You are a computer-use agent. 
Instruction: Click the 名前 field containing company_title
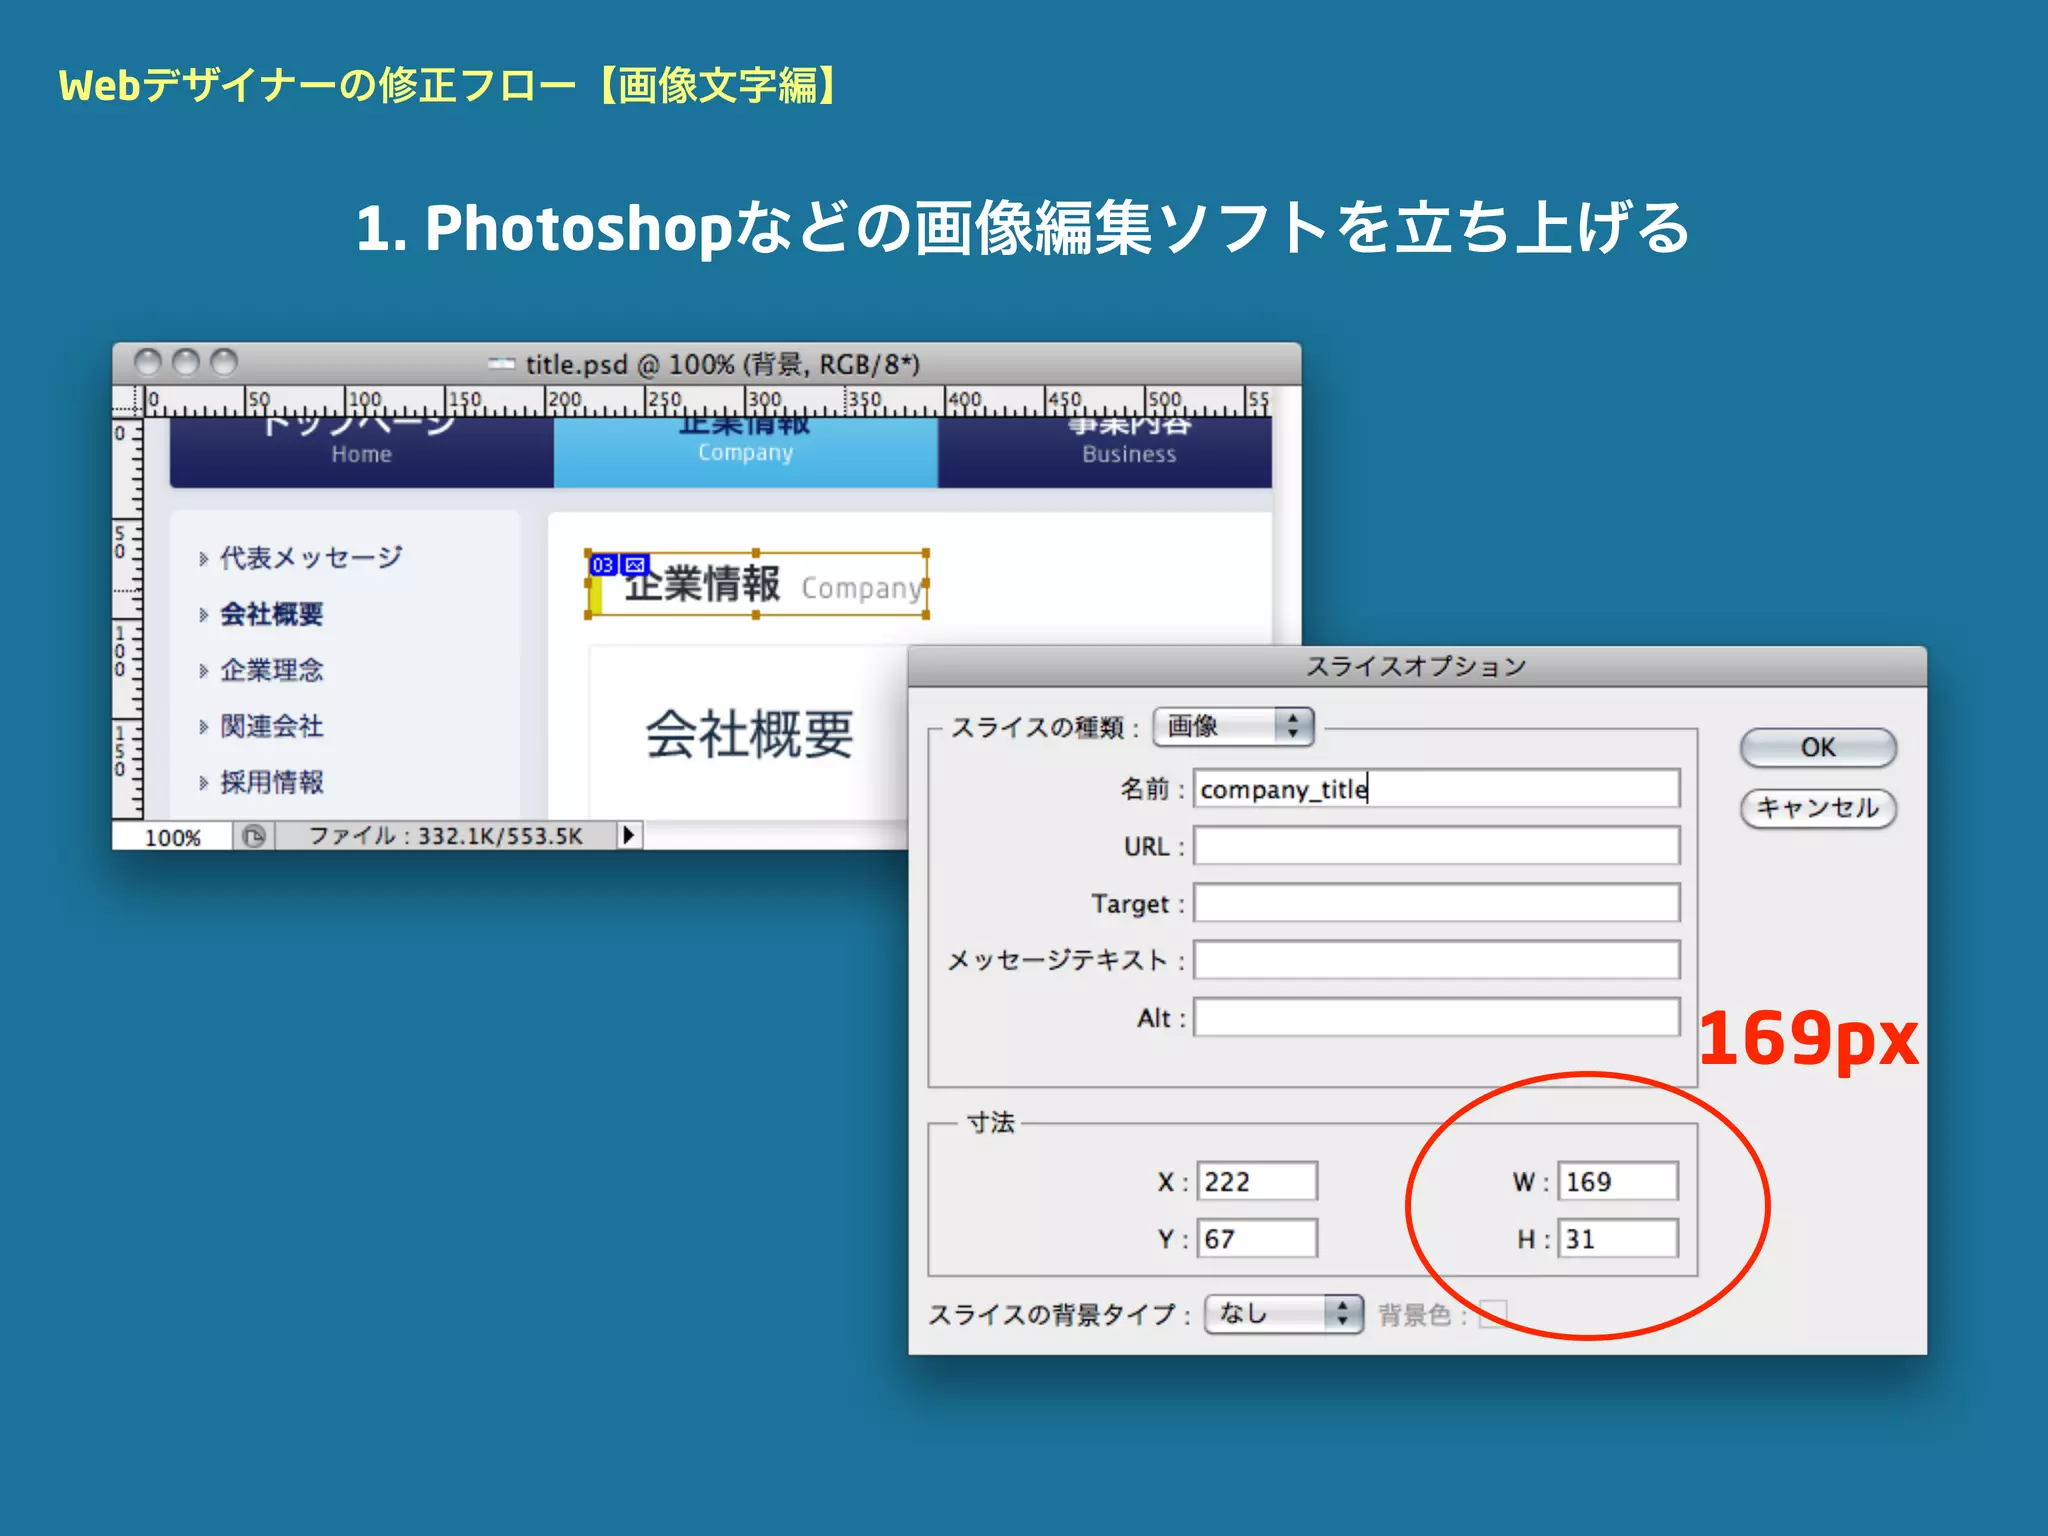coord(1436,789)
